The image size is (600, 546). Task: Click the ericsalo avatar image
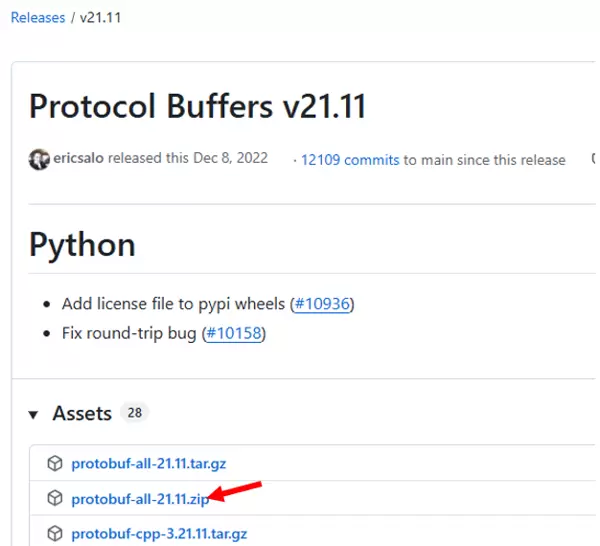39,159
